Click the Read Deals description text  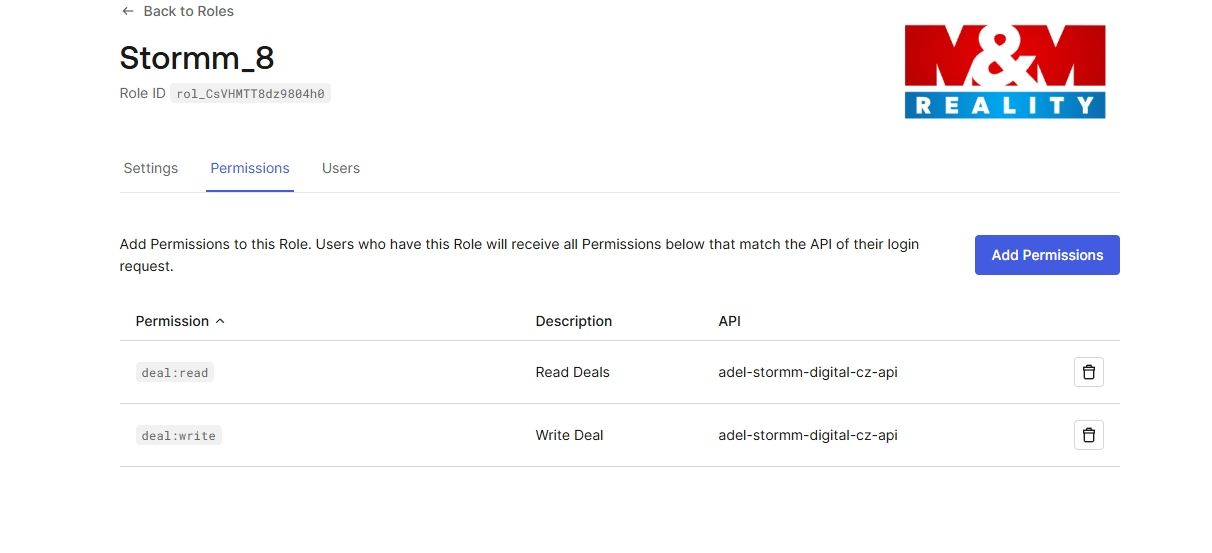572,372
